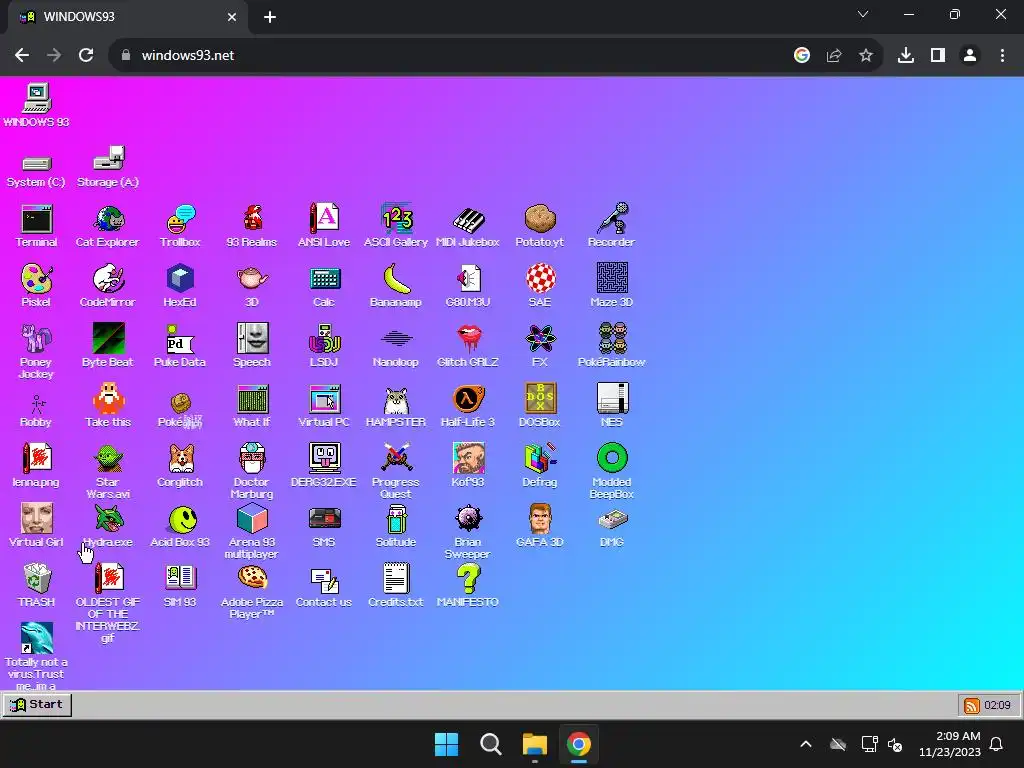Image resolution: width=1024 pixels, height=768 pixels.
Task: Click the RSS feed tray icon
Action: (x=971, y=705)
